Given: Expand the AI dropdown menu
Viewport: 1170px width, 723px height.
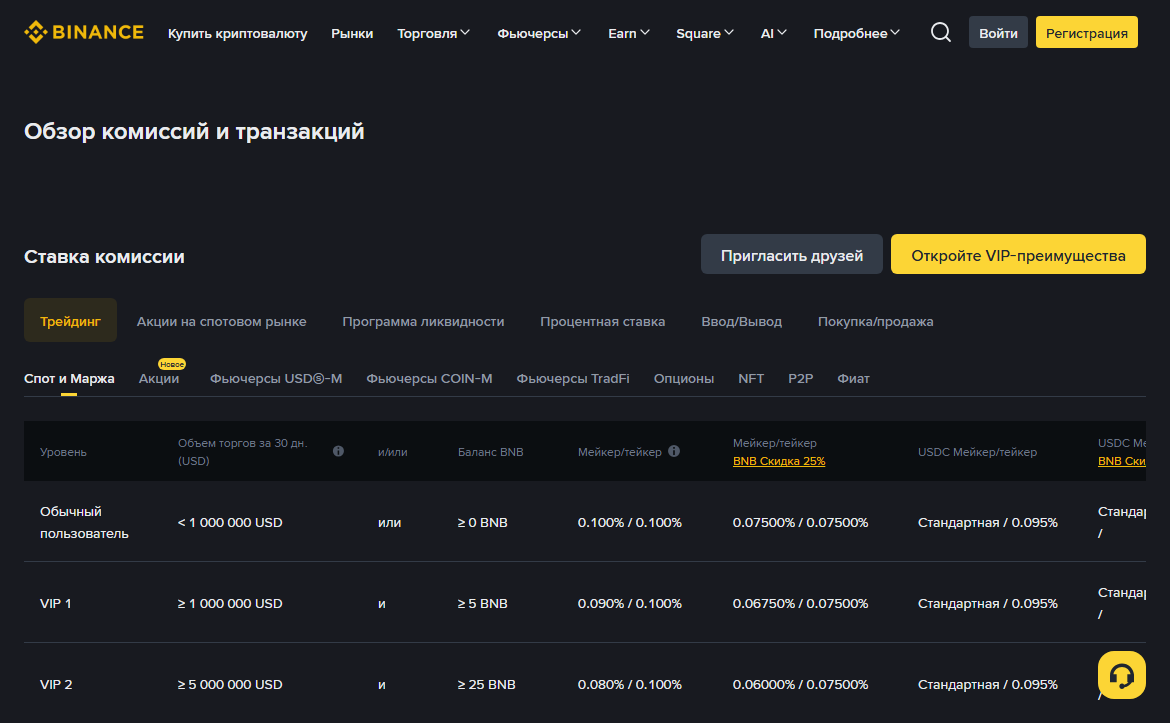Looking at the screenshot, I should pyautogui.click(x=774, y=33).
